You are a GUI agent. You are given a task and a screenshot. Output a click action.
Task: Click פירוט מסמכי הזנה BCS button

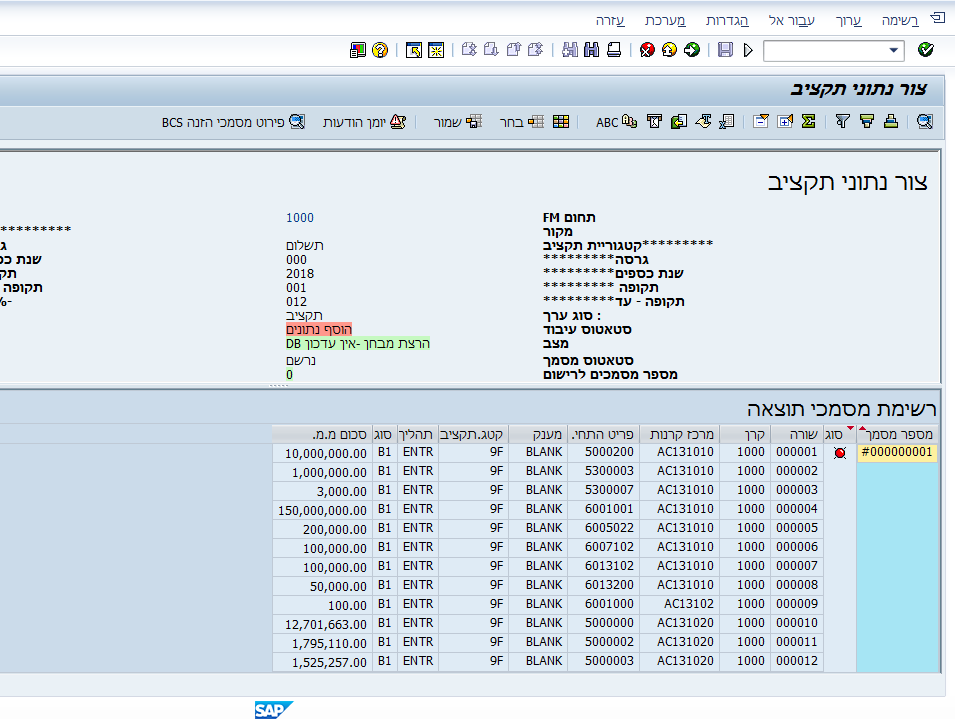pos(233,122)
